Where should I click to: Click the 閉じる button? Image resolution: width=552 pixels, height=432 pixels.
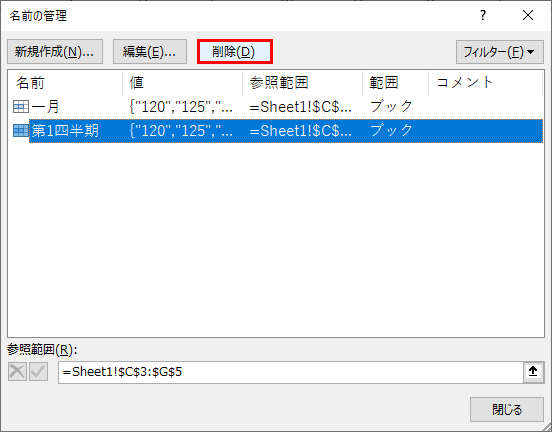[507, 409]
